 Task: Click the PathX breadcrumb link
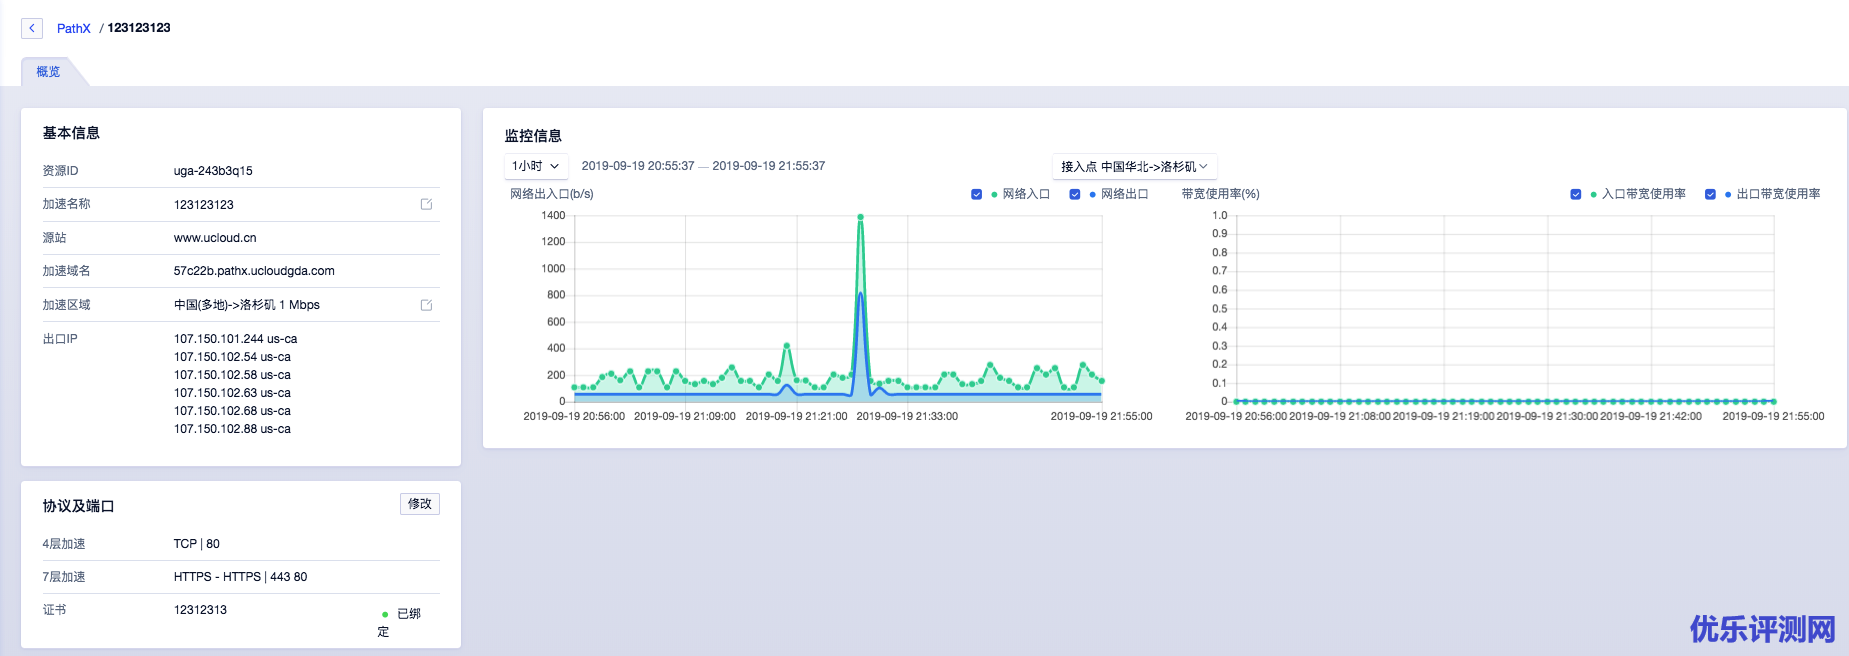(74, 28)
